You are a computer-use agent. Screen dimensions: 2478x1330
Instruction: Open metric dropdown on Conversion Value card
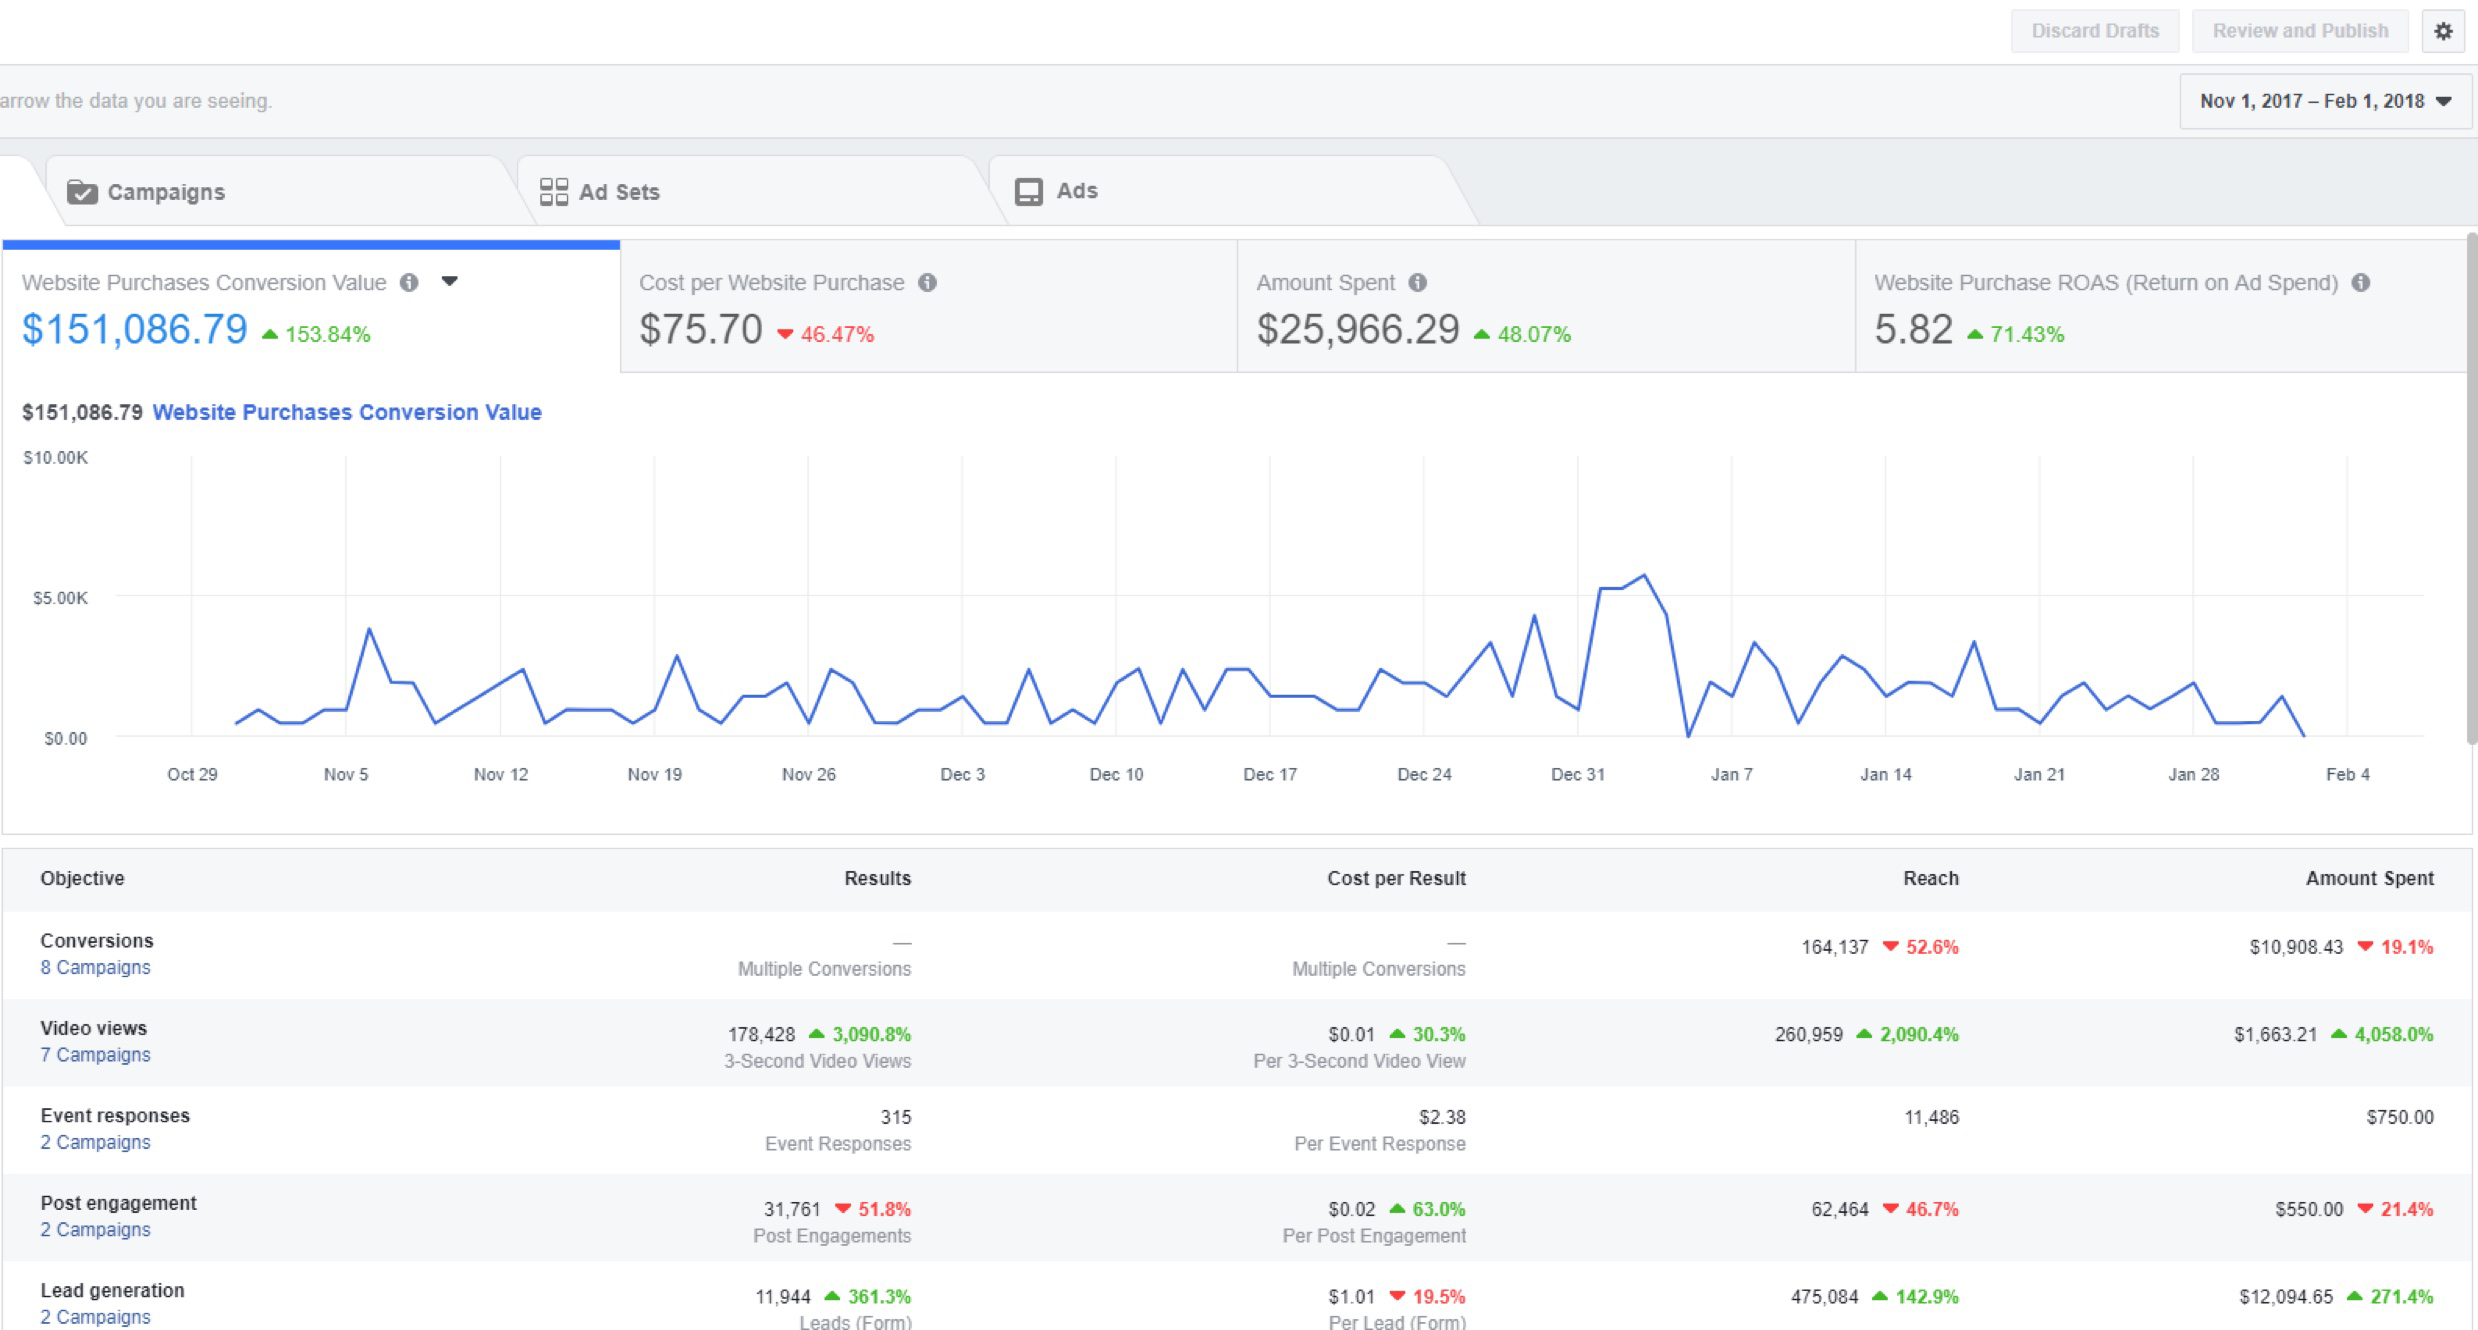(450, 281)
